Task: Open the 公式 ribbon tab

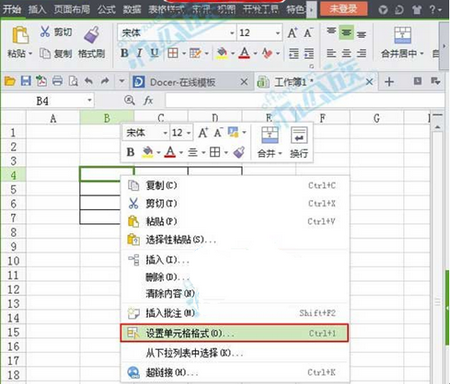Action: coord(107,9)
